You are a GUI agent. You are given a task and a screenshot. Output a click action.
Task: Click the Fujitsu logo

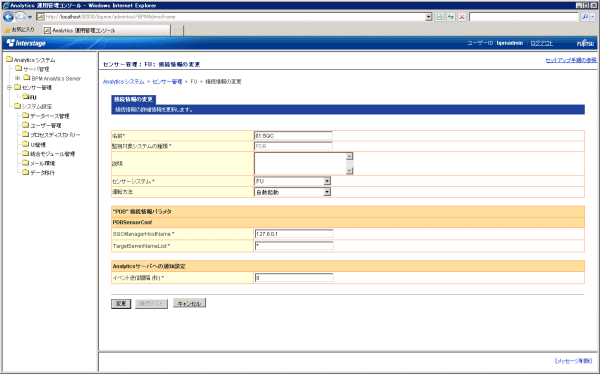[585, 43]
